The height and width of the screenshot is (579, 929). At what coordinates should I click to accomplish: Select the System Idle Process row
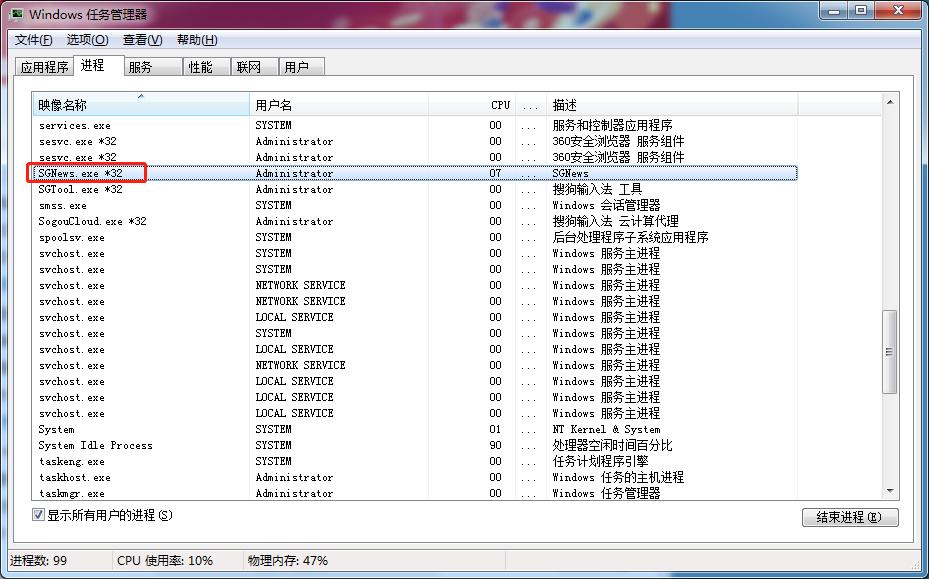click(415, 445)
